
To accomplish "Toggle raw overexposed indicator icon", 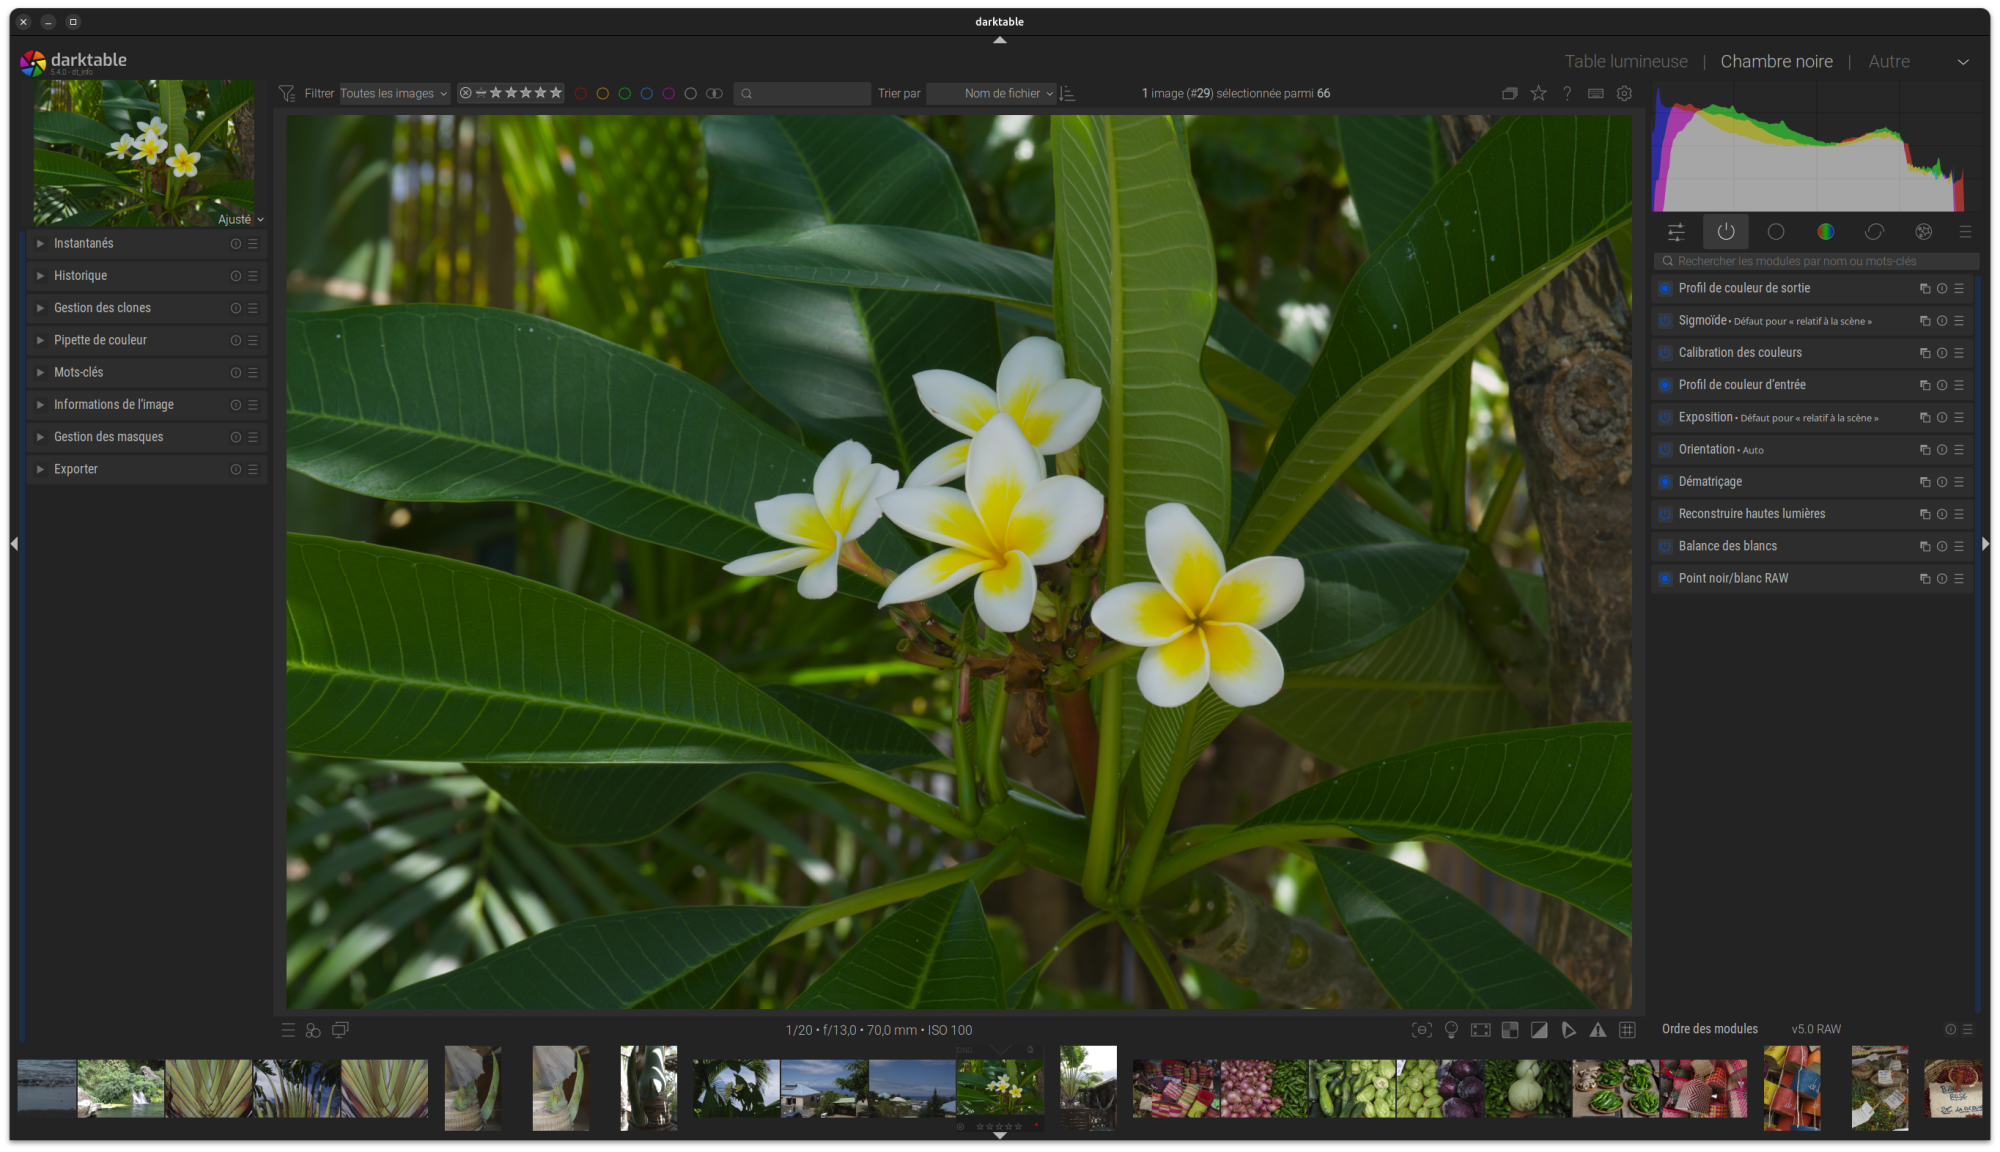I will pos(1510,1030).
